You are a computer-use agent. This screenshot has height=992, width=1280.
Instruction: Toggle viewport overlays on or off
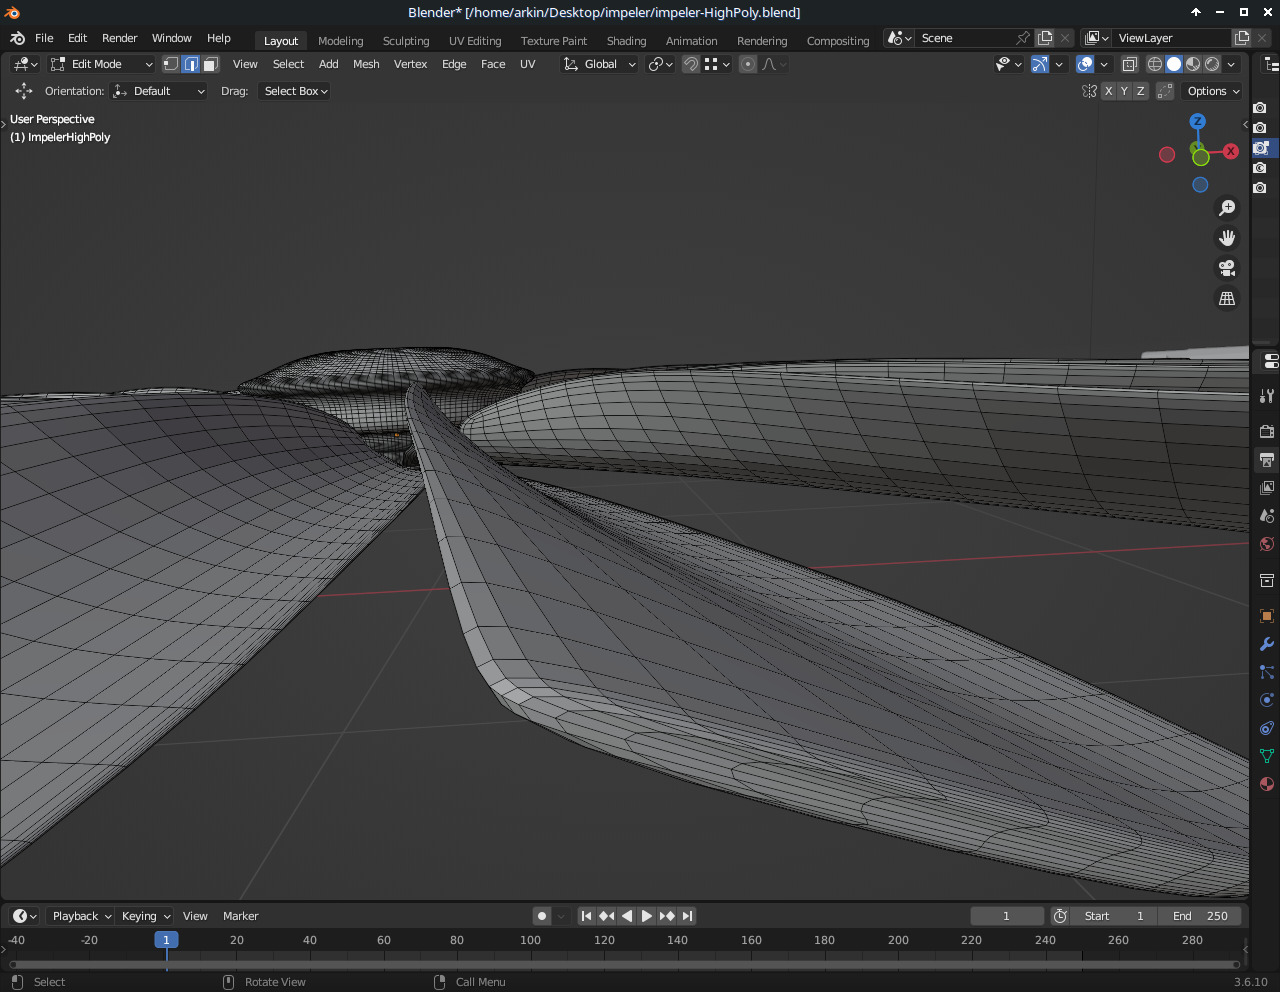click(x=1085, y=64)
